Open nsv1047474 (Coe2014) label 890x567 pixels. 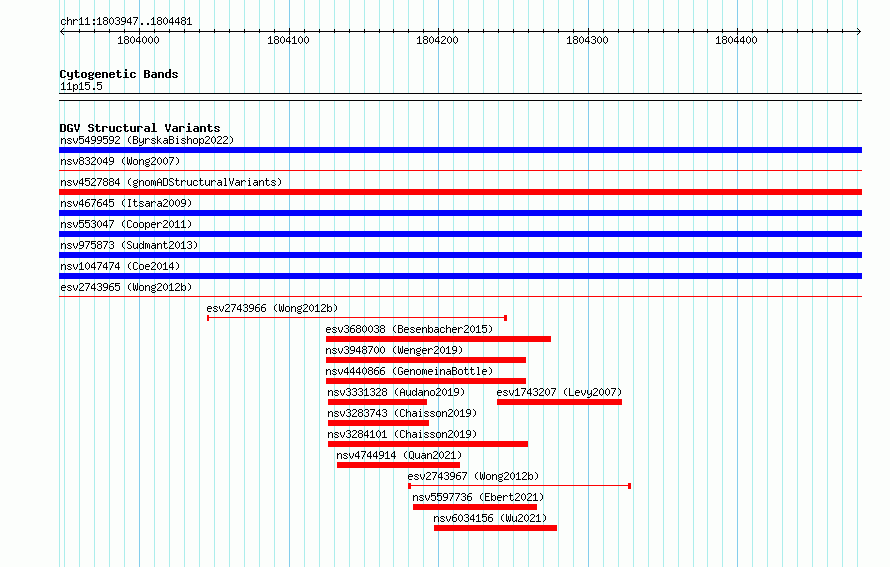coord(120,266)
